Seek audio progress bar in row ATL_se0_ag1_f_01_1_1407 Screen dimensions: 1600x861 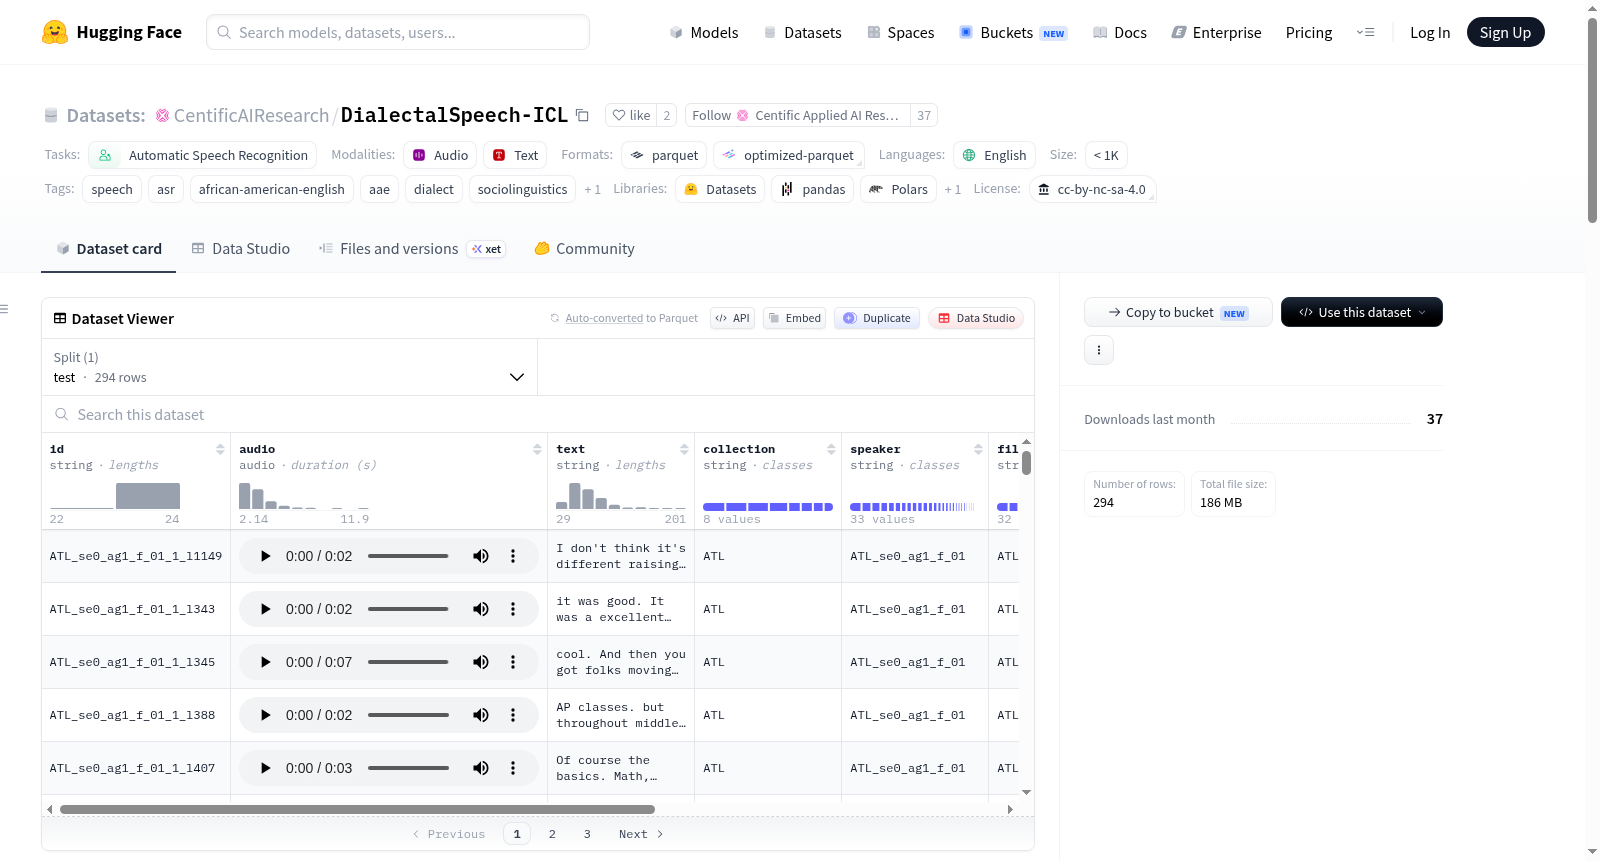(408, 768)
